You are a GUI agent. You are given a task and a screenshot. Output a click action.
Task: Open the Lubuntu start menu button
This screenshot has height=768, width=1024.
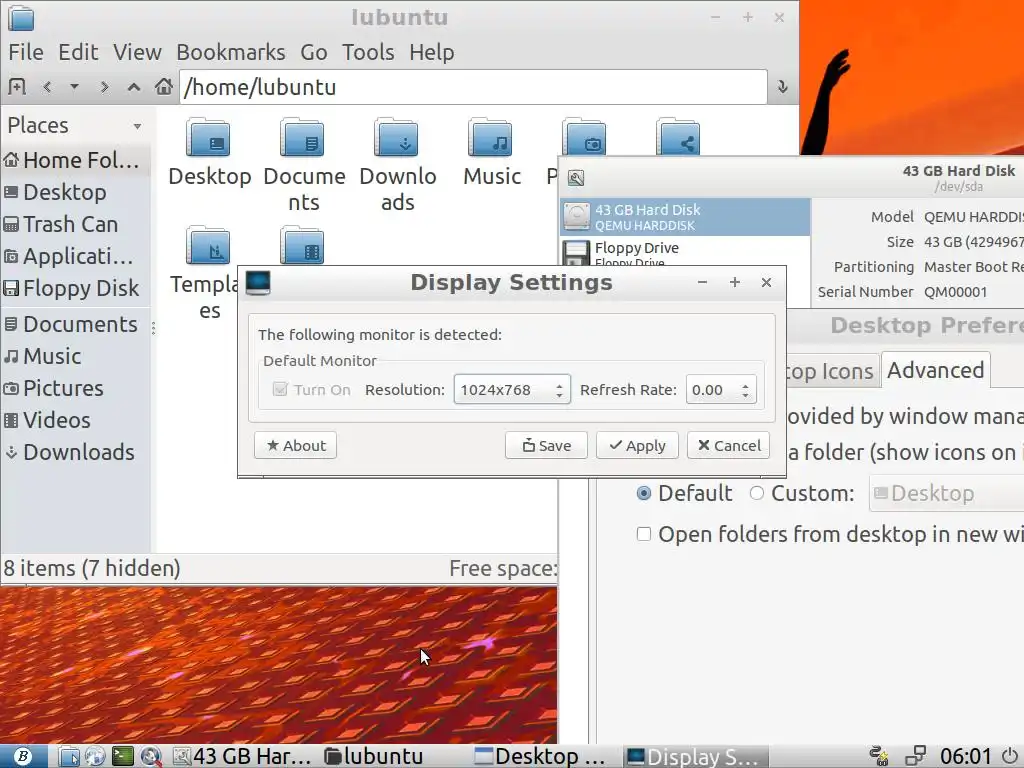click(x=24, y=756)
